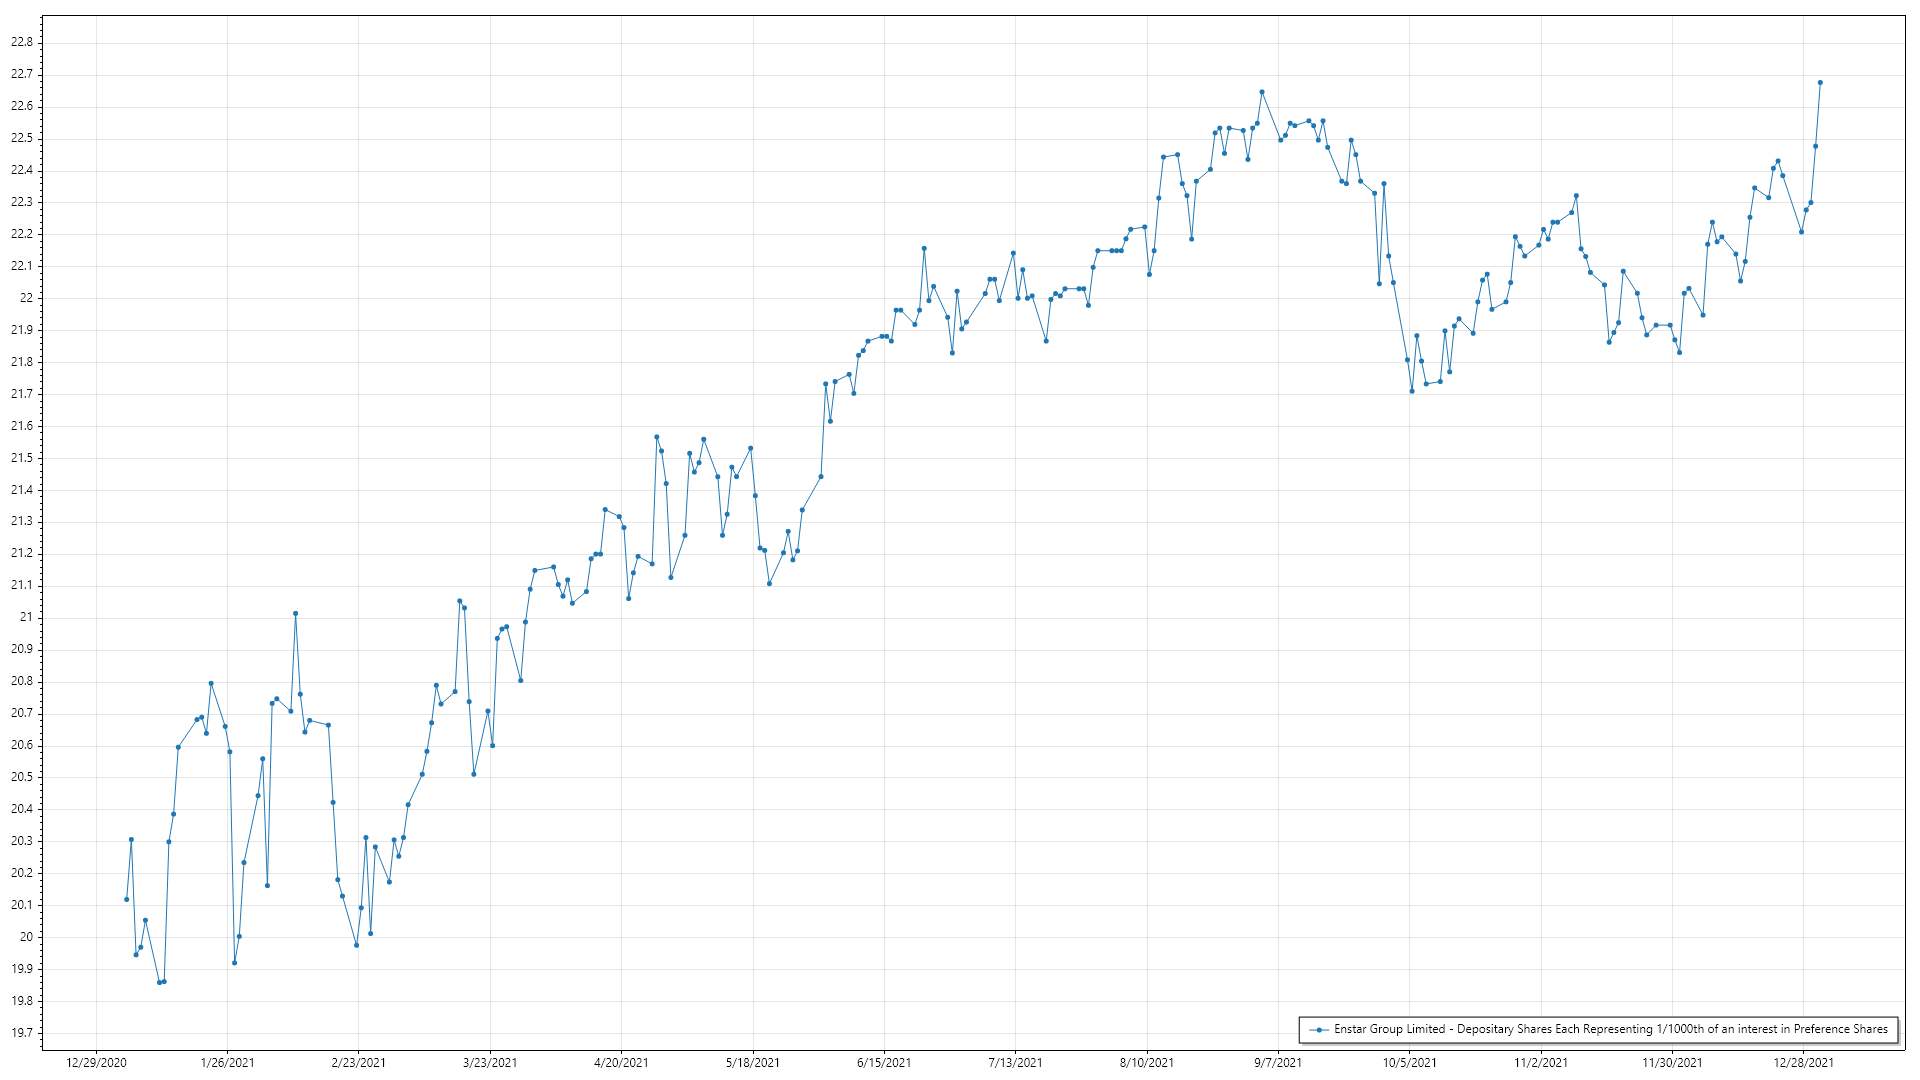Click the 3/23/2021 x-axis date label
This screenshot has height=1080, width=1920.
tap(490, 1063)
